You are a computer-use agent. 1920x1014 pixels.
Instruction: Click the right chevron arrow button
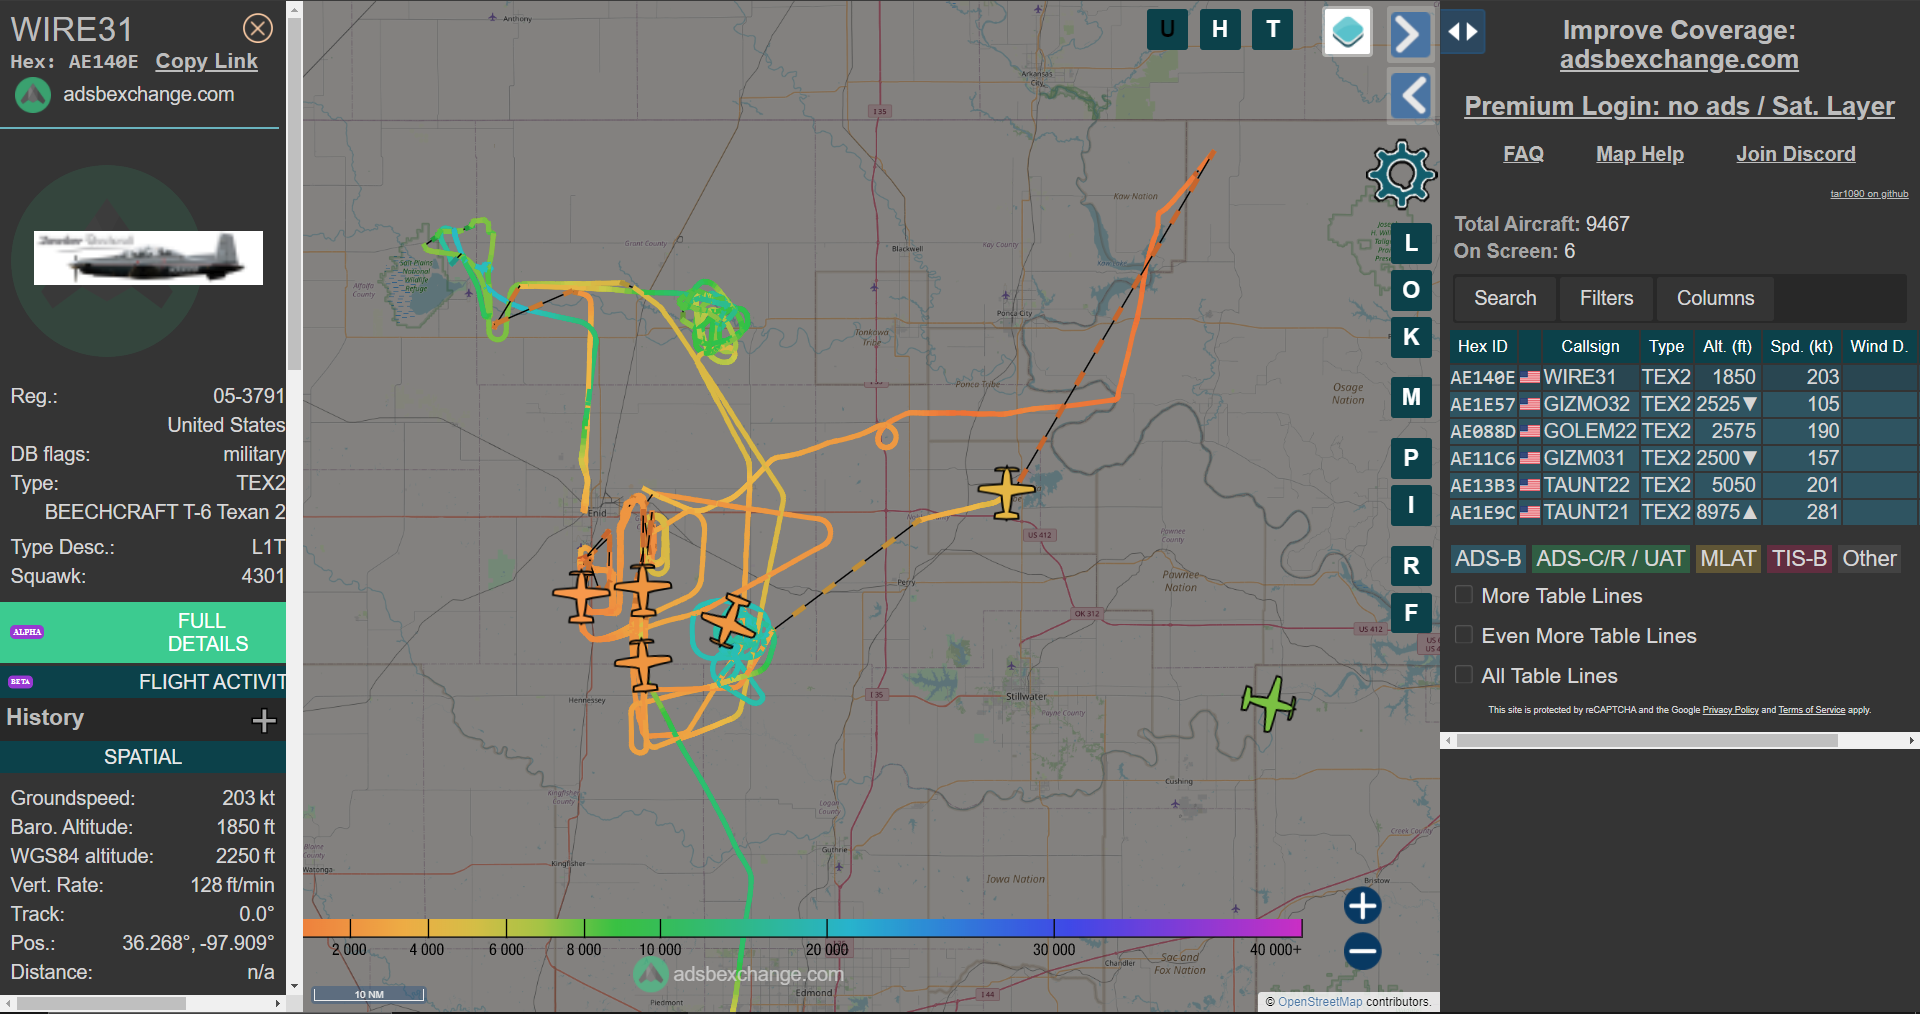(1409, 35)
